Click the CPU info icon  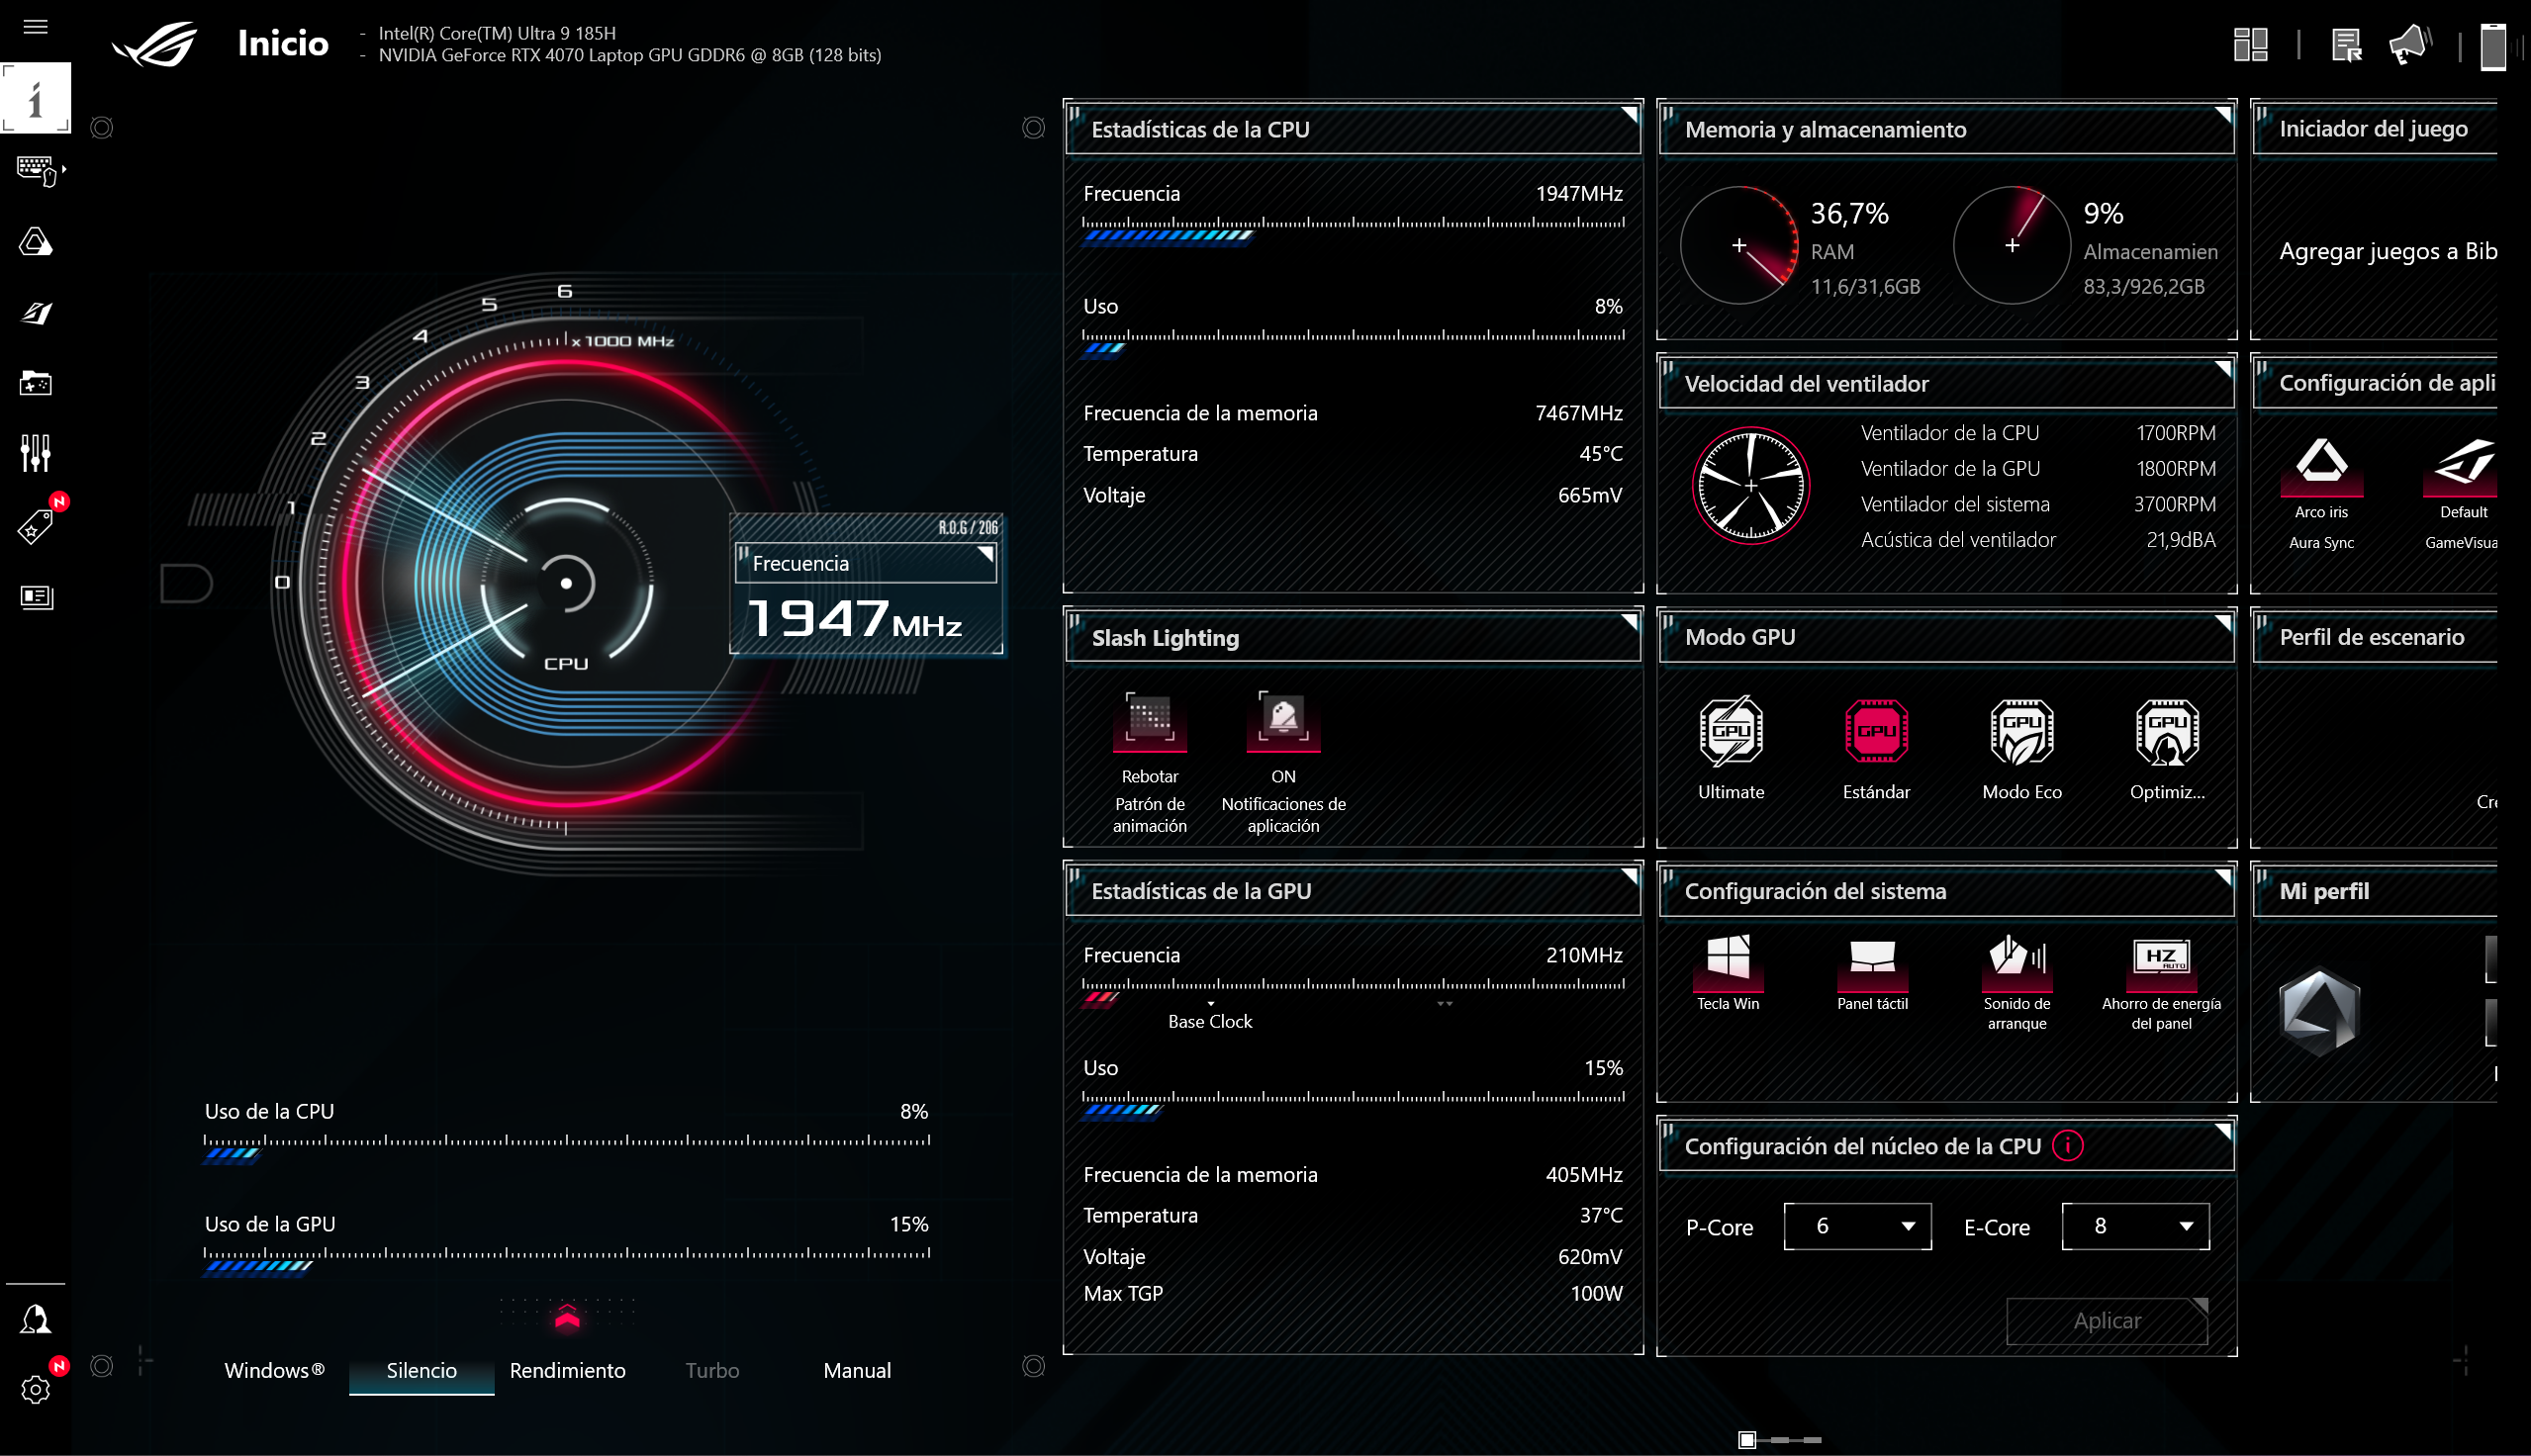click(2067, 1146)
